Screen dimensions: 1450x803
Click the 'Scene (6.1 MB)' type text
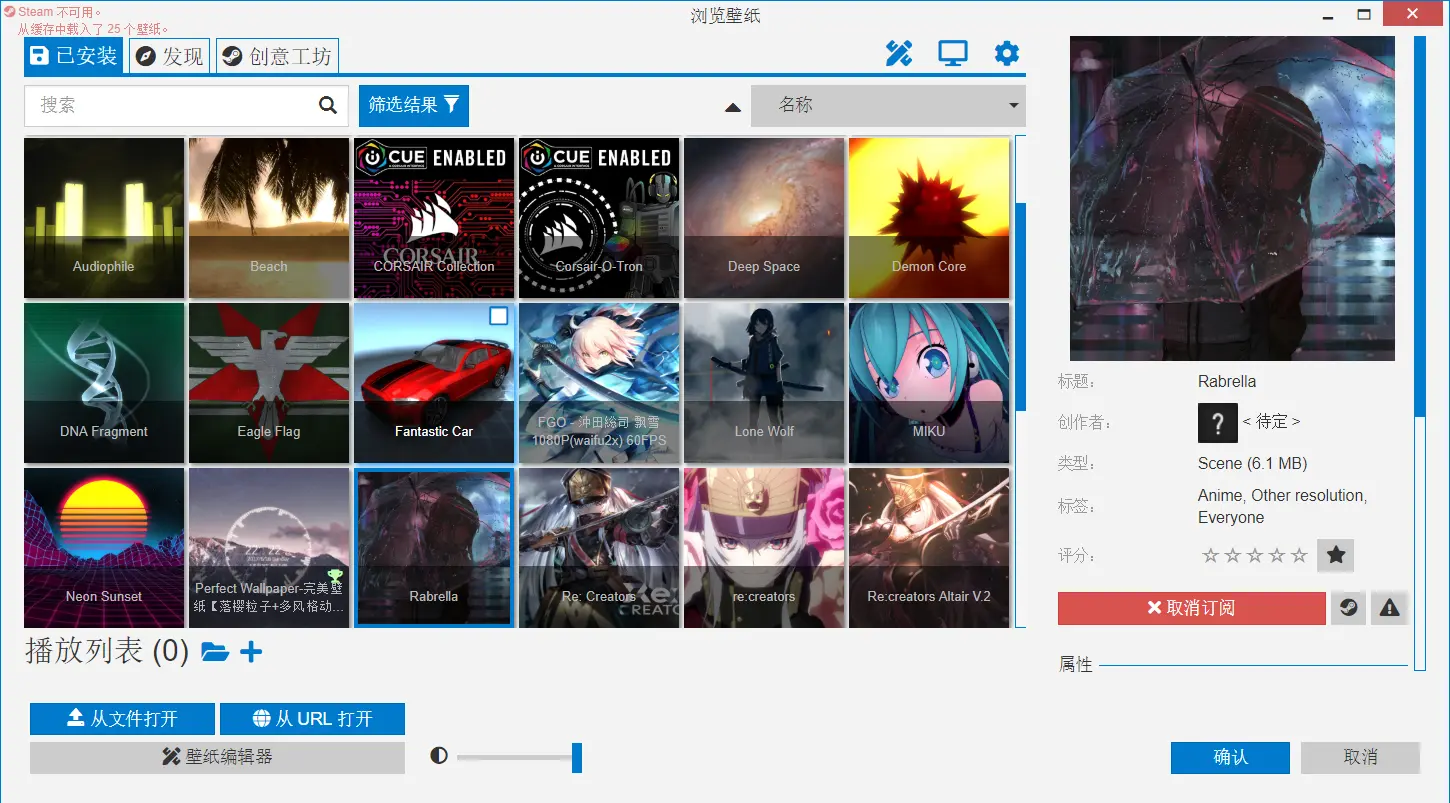click(x=1252, y=464)
